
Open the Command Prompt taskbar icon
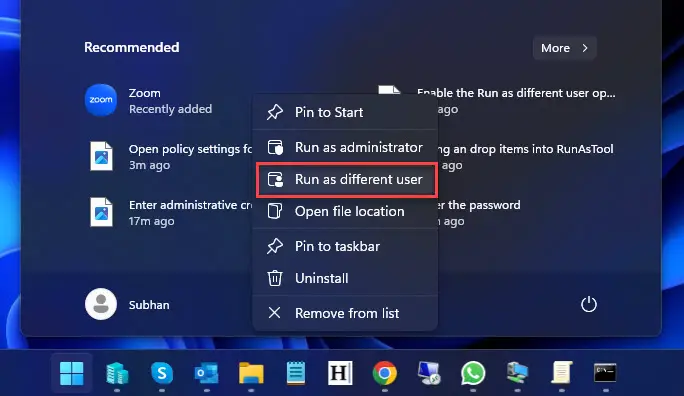pyautogui.click(x=605, y=373)
